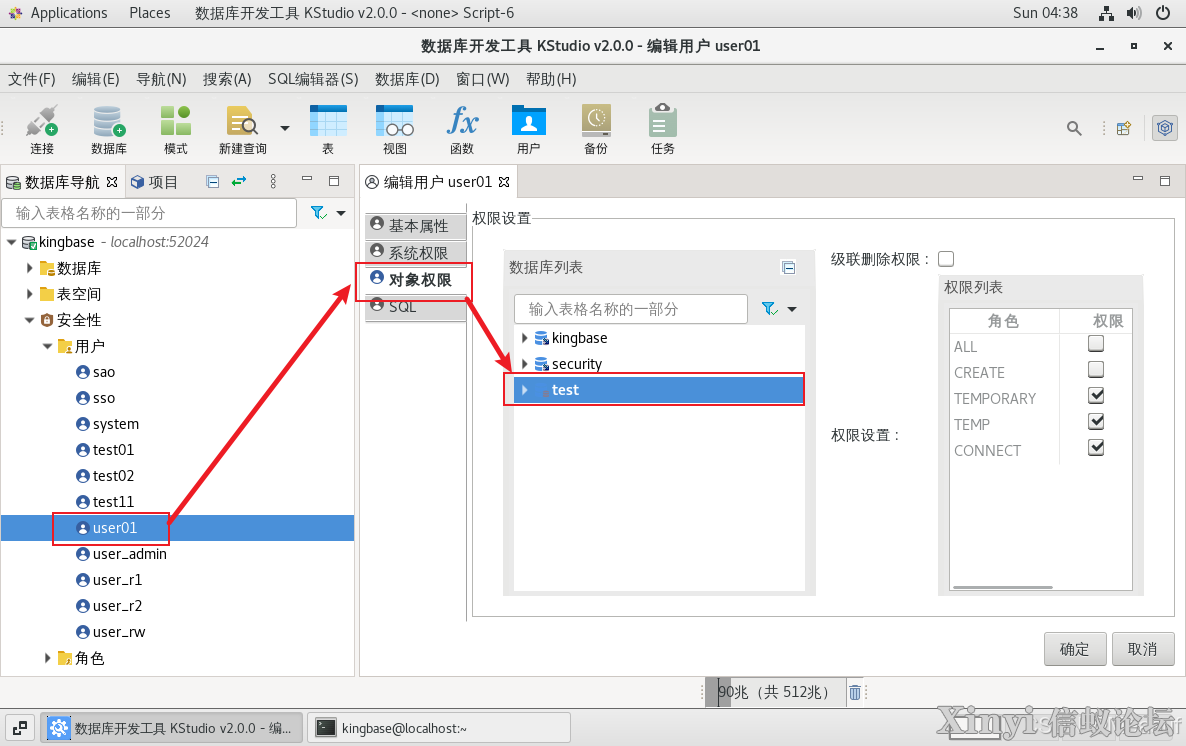Switch to the 项目 tab
Viewport: 1186px width, 746px height.
click(x=154, y=182)
